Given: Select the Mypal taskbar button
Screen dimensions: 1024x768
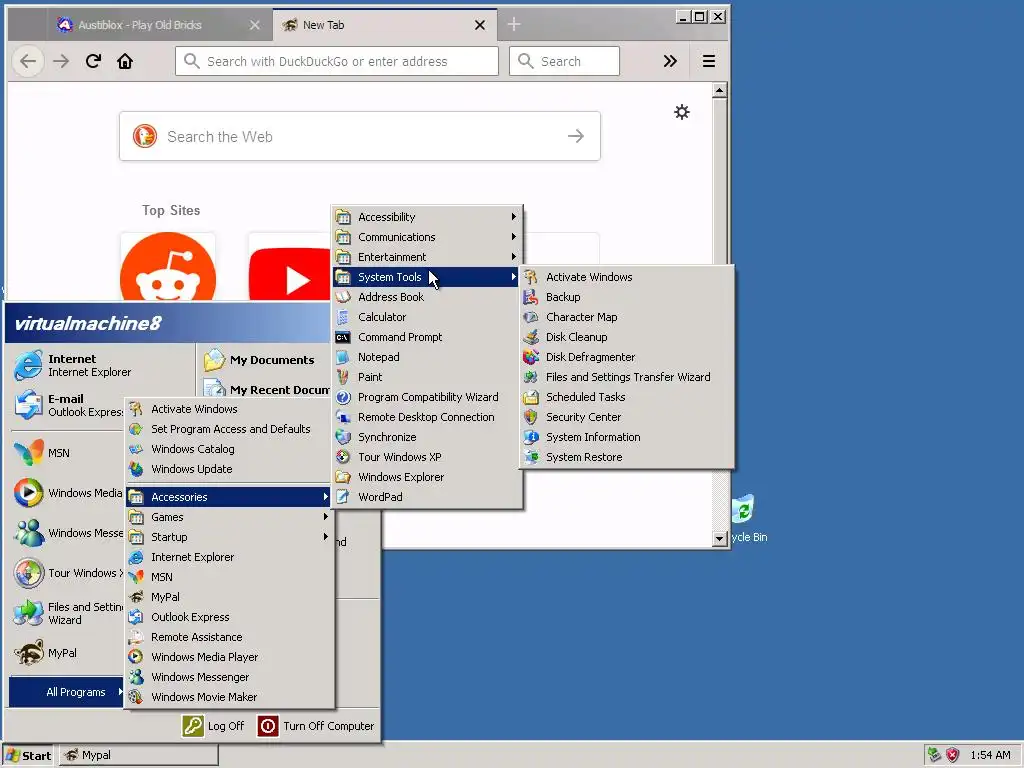Looking at the screenshot, I should pyautogui.click(x=138, y=756).
